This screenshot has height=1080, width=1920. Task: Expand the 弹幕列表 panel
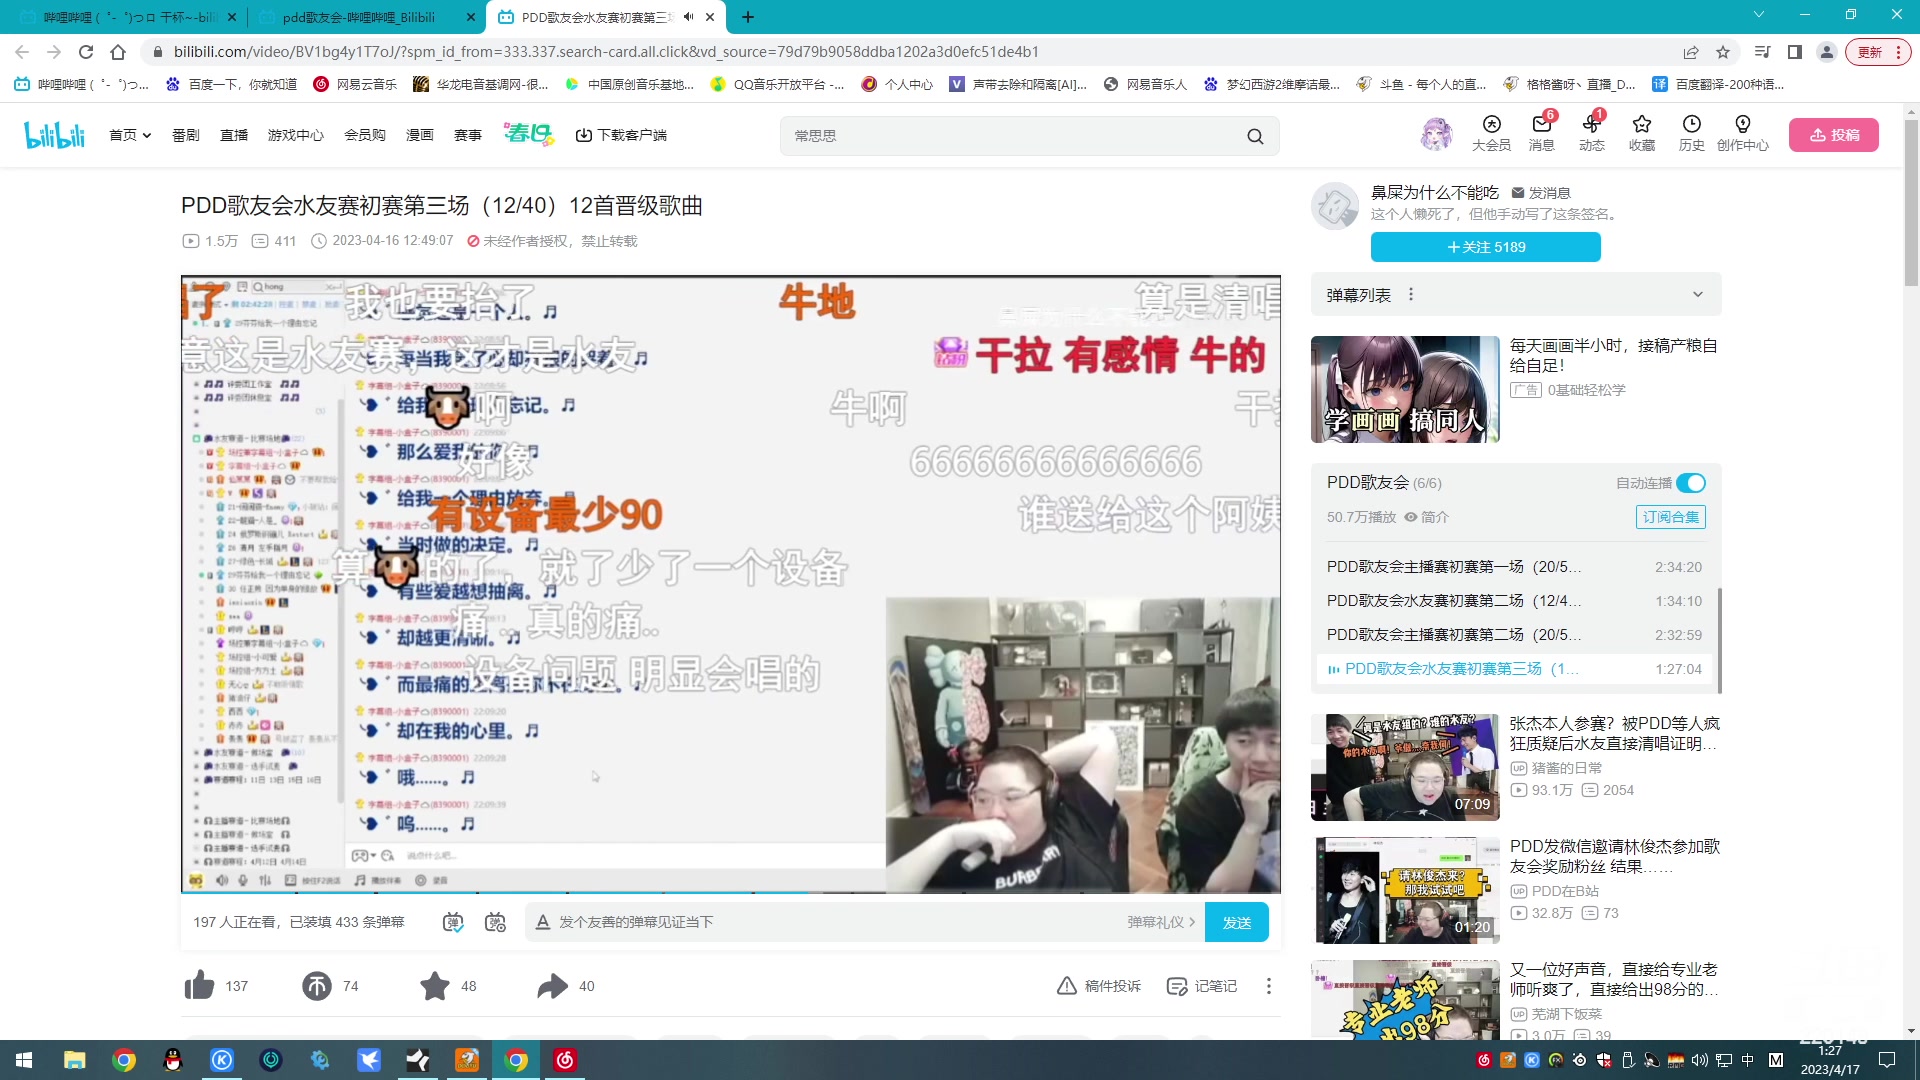(1697, 294)
